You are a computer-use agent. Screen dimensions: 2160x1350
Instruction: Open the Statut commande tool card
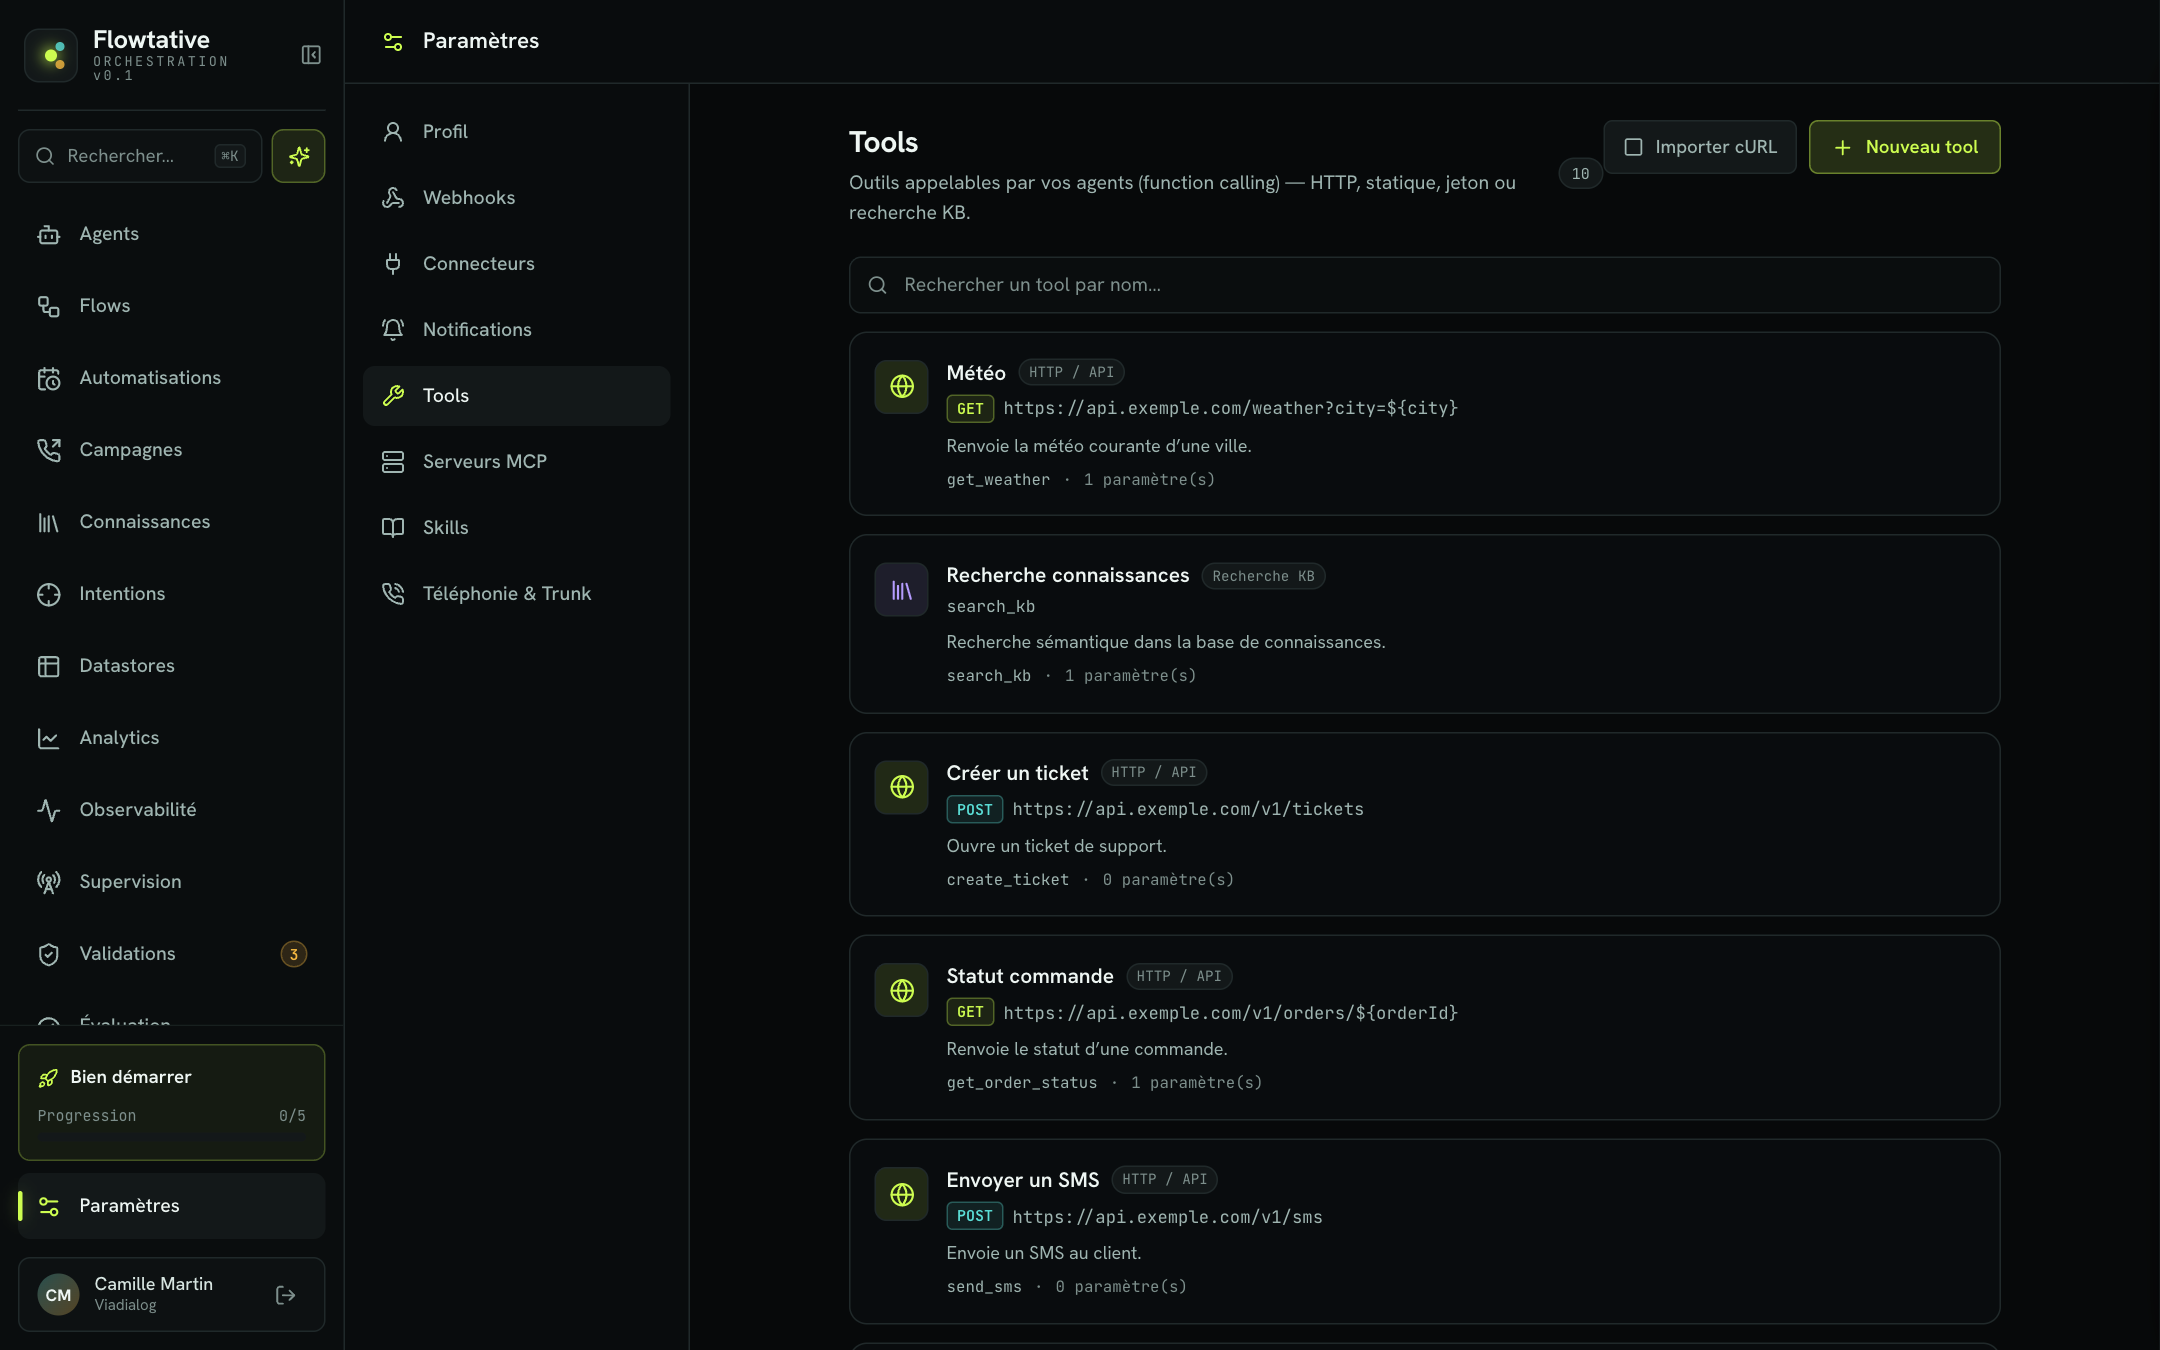[1424, 1027]
